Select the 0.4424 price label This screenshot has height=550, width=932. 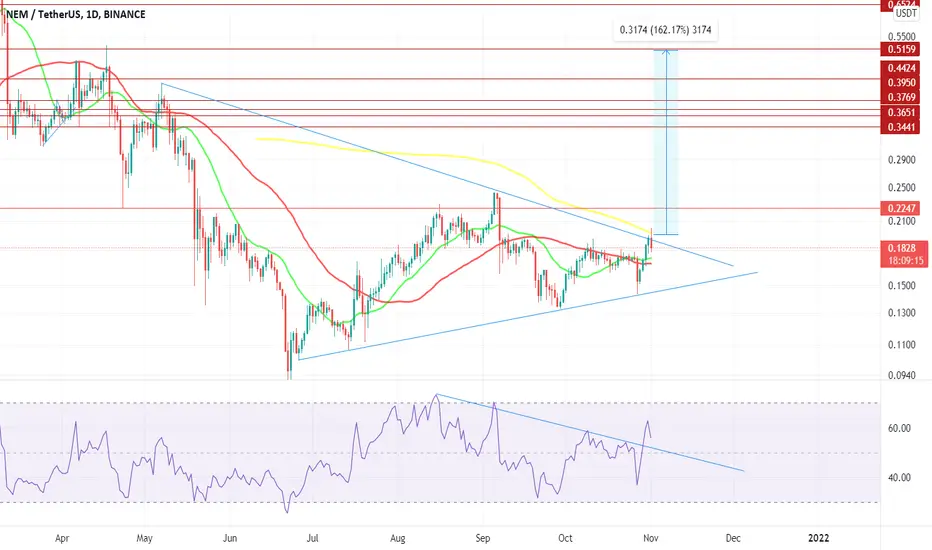901,68
